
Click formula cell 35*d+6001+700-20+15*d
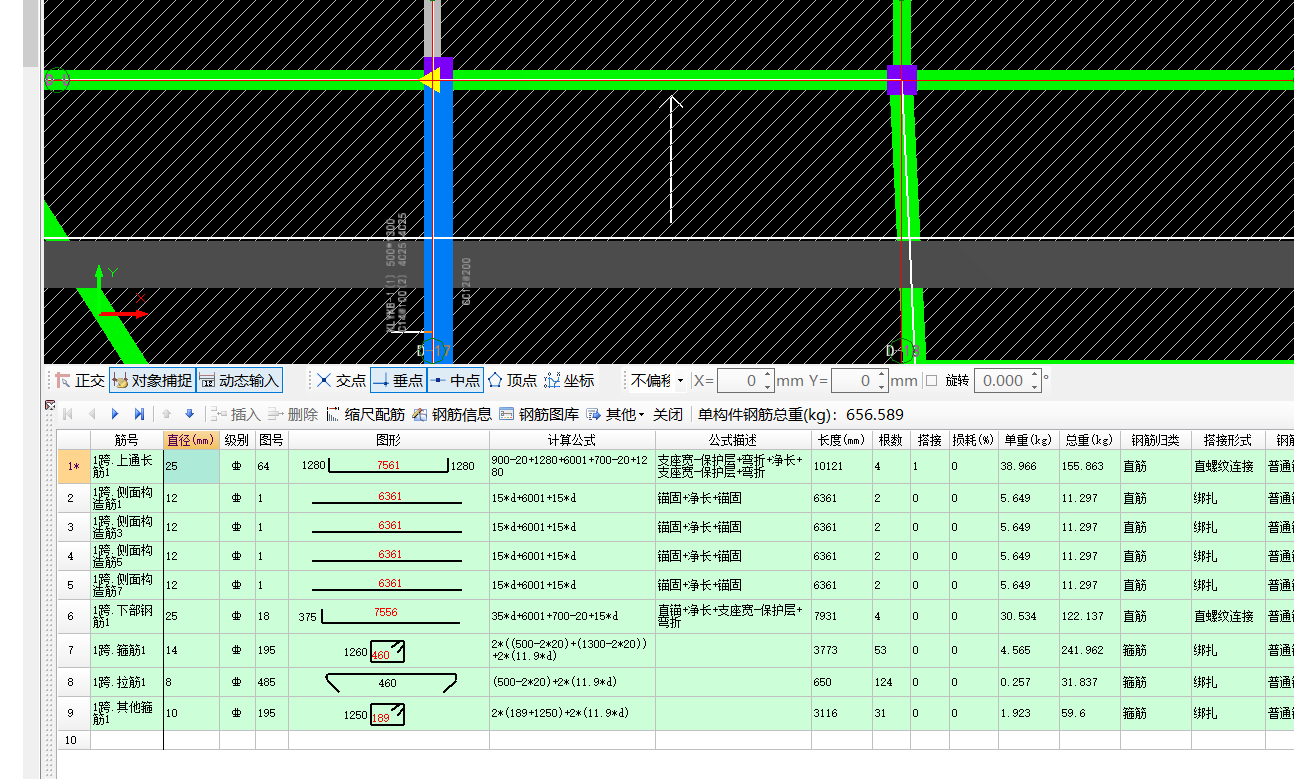pos(572,616)
